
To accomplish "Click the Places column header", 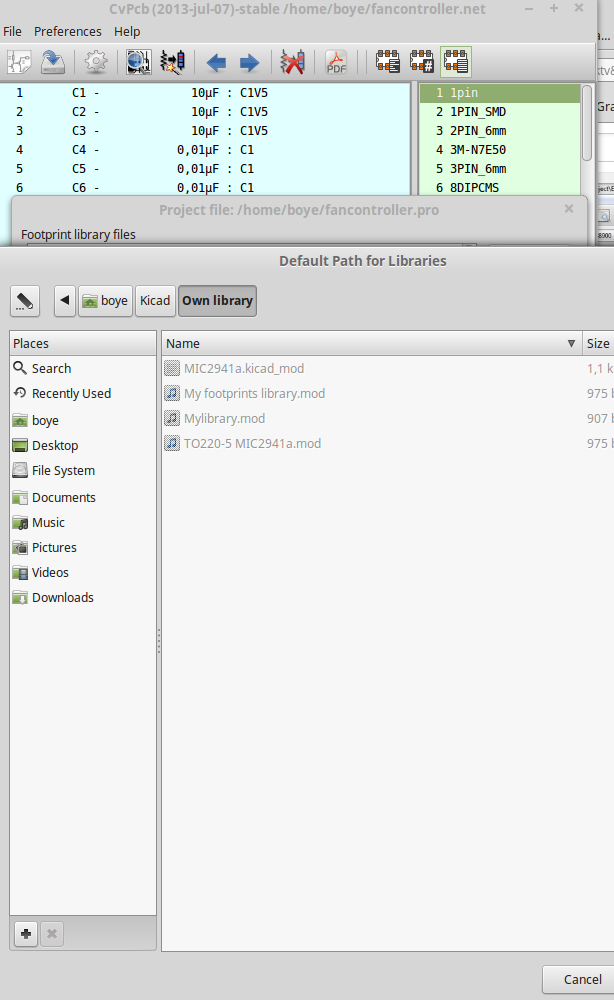I will coord(83,343).
